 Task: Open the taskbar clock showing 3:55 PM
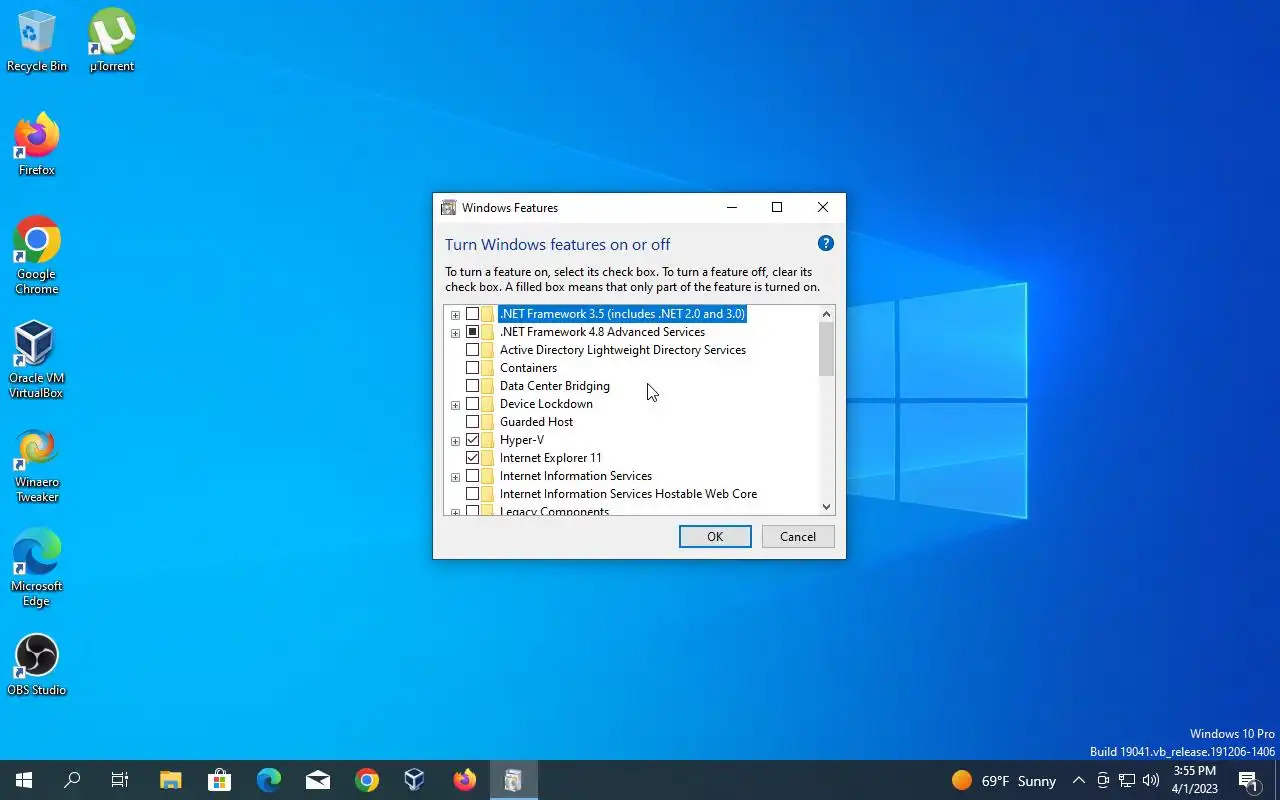(1195, 780)
